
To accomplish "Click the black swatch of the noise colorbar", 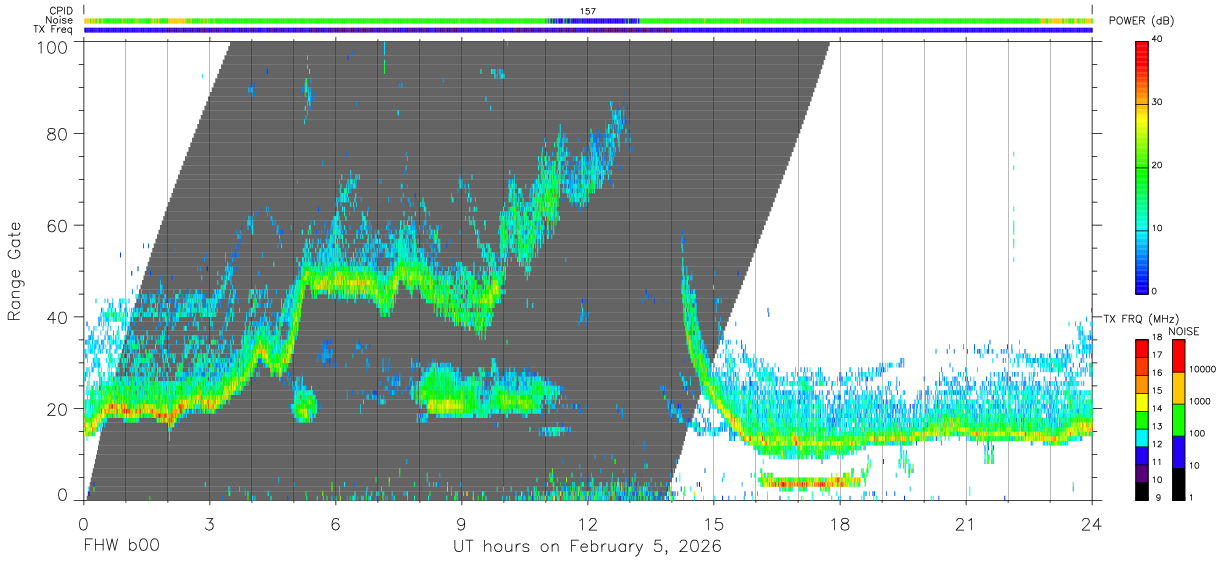I will pyautogui.click(x=1177, y=484).
